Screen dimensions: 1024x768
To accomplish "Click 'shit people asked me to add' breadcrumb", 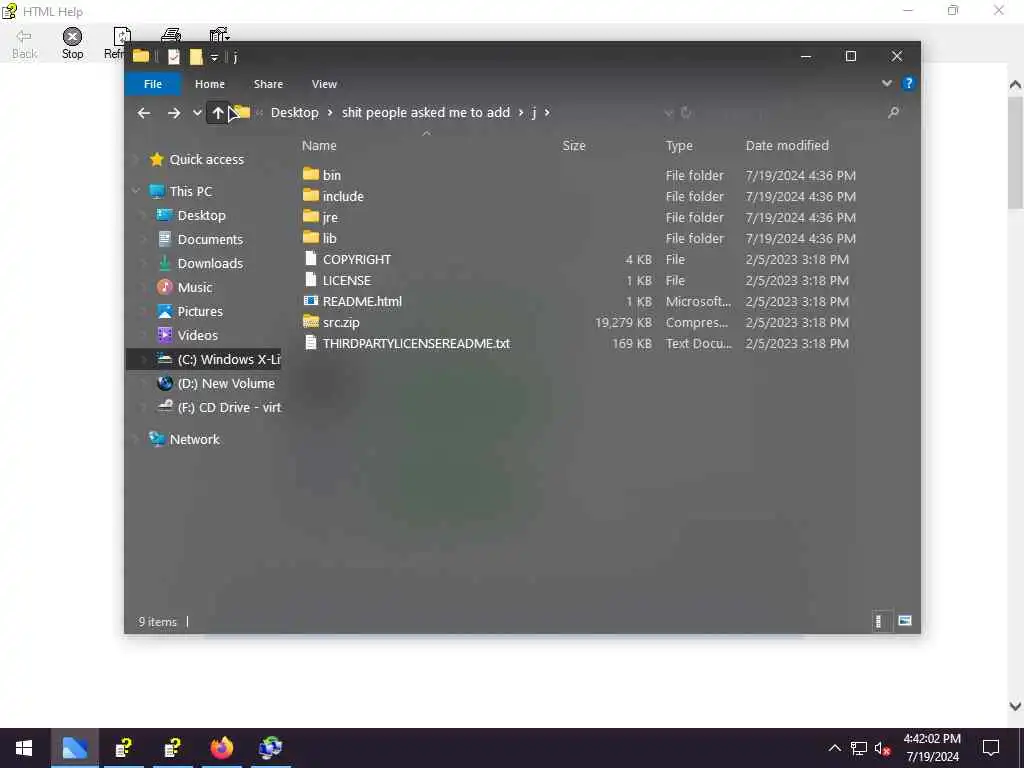I will click(x=426, y=112).
